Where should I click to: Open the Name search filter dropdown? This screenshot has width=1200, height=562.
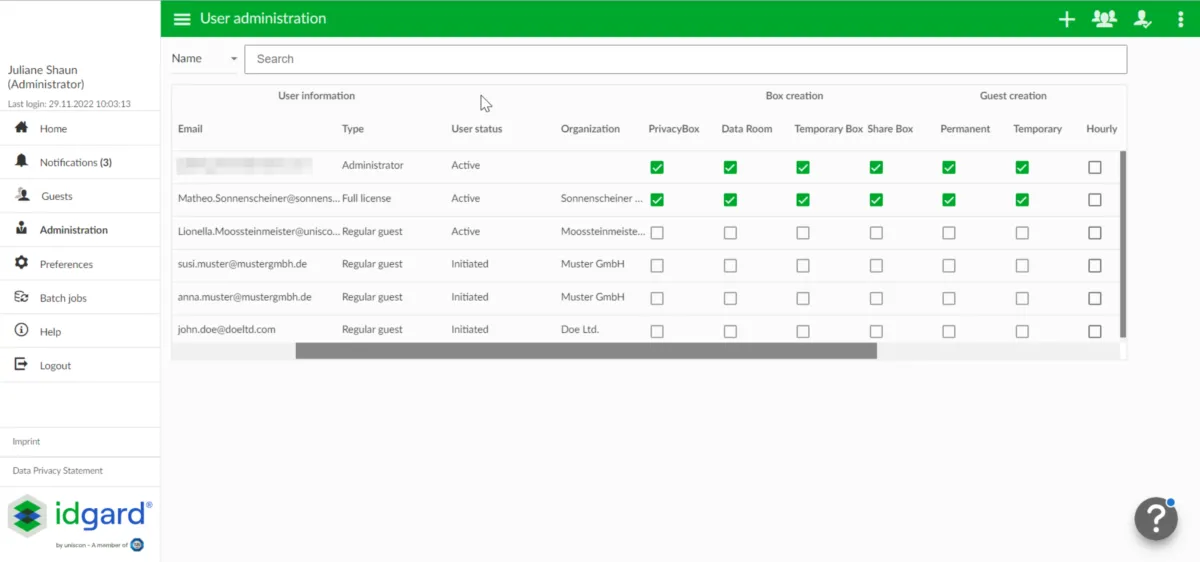(x=205, y=59)
